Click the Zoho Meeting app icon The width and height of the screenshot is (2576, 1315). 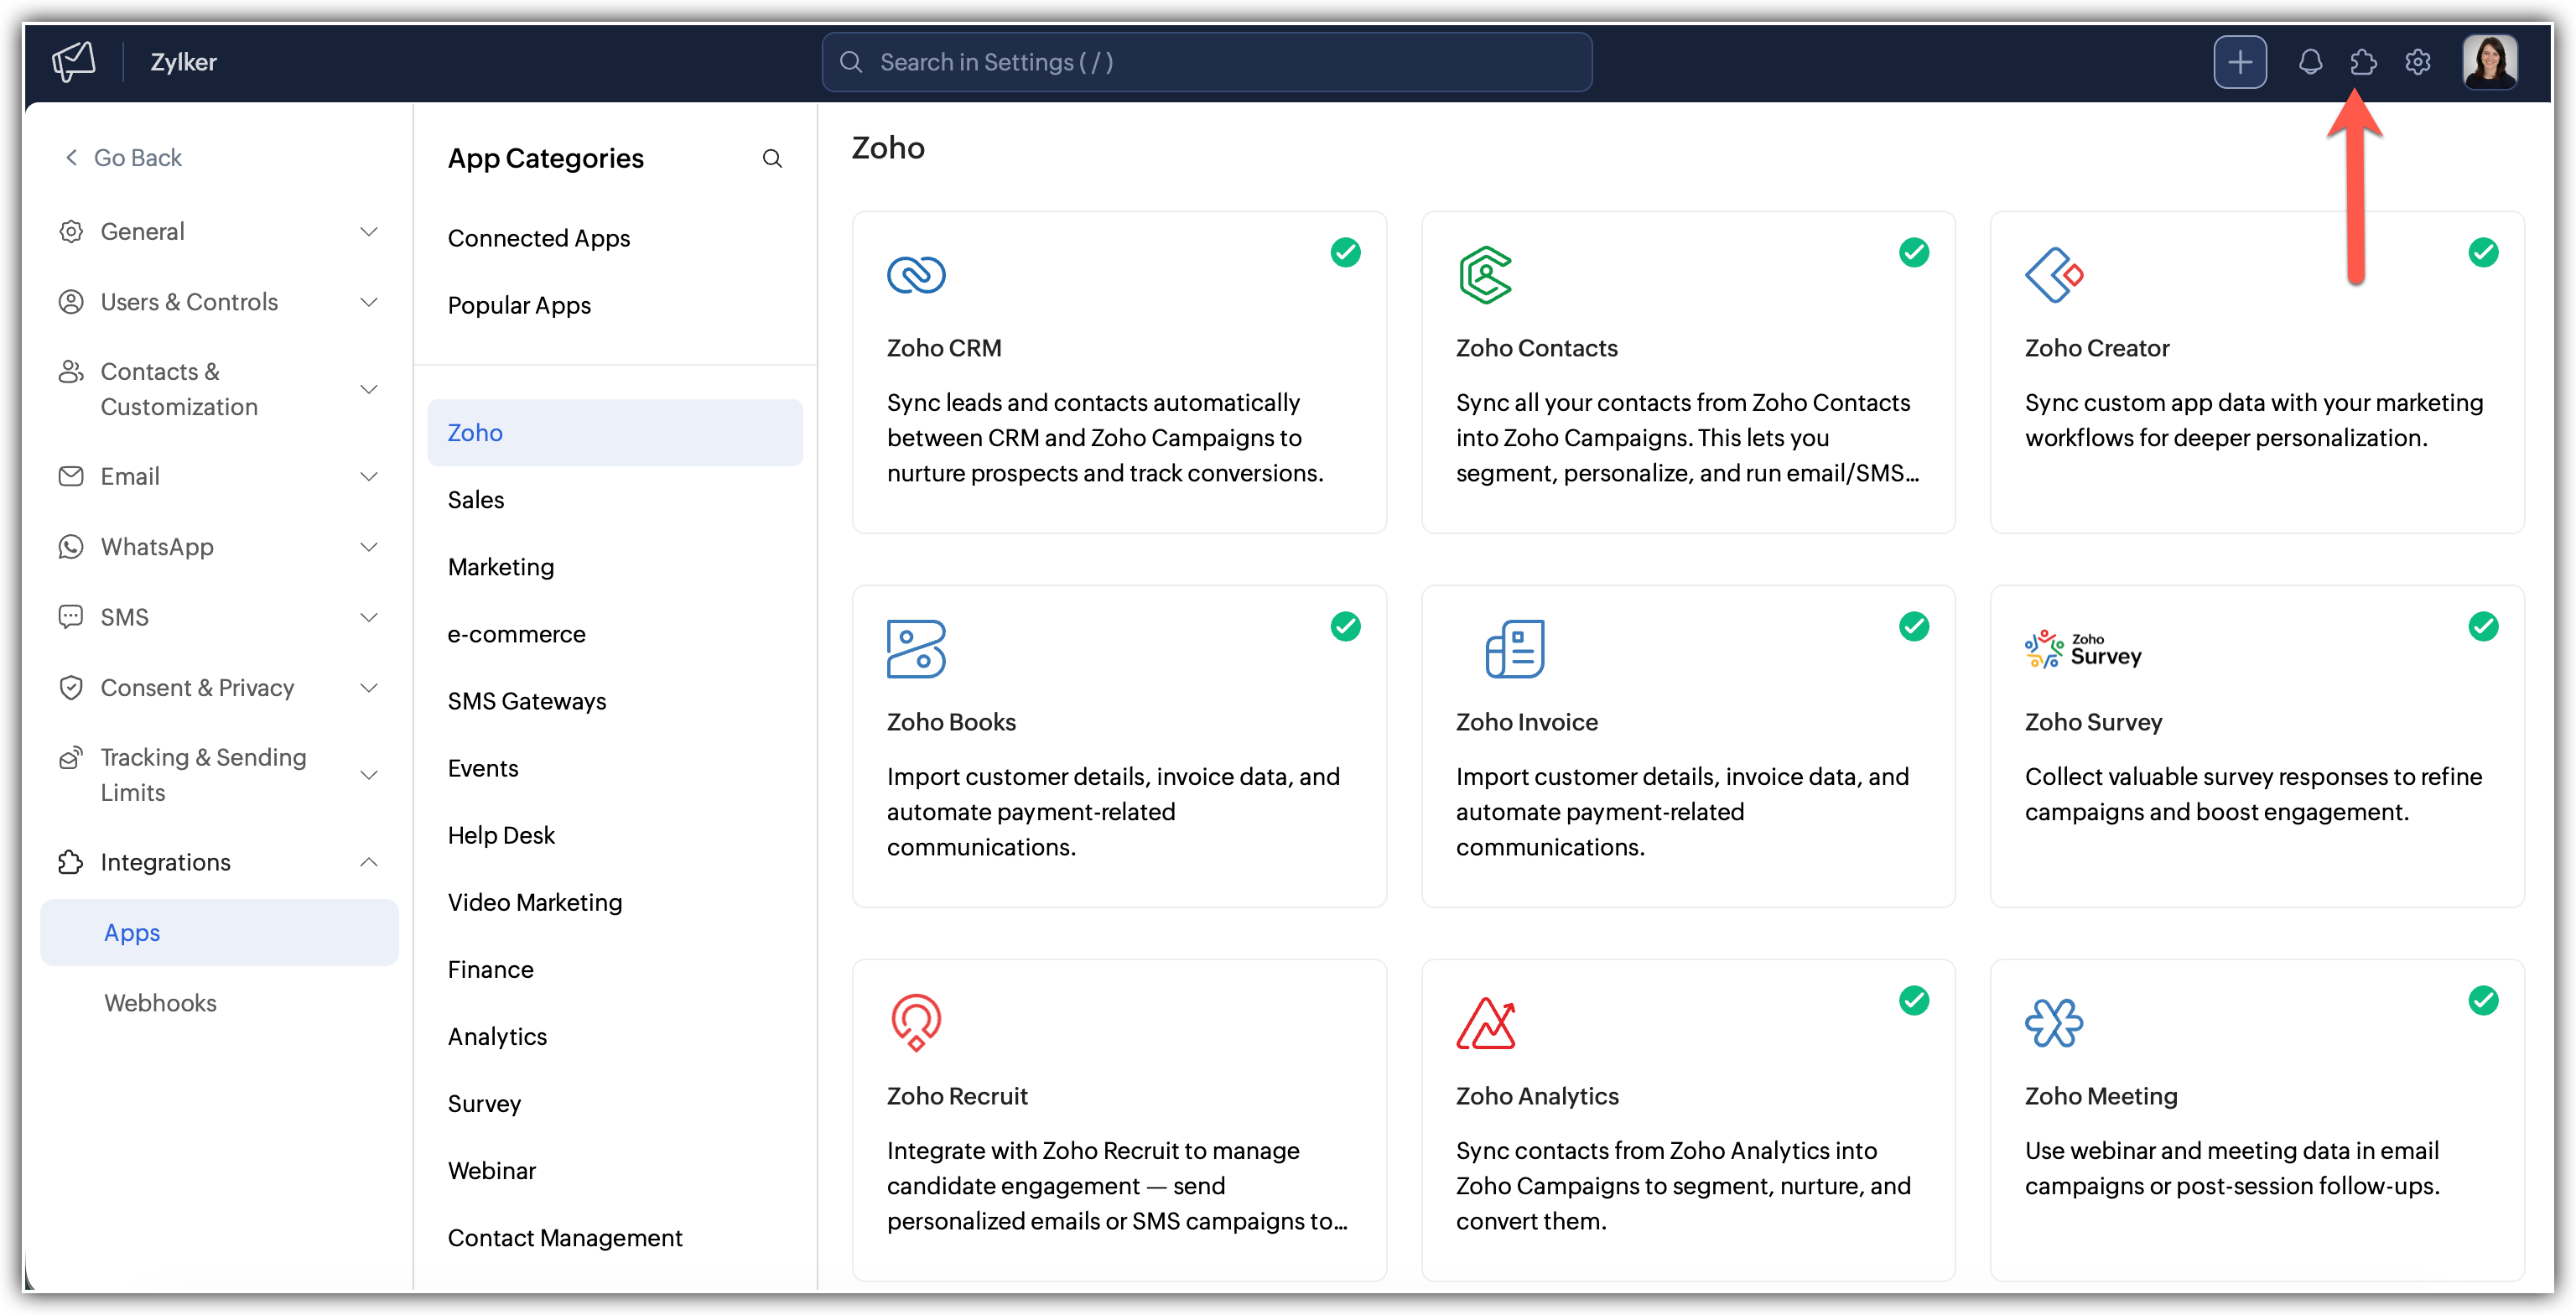pos(2054,1022)
